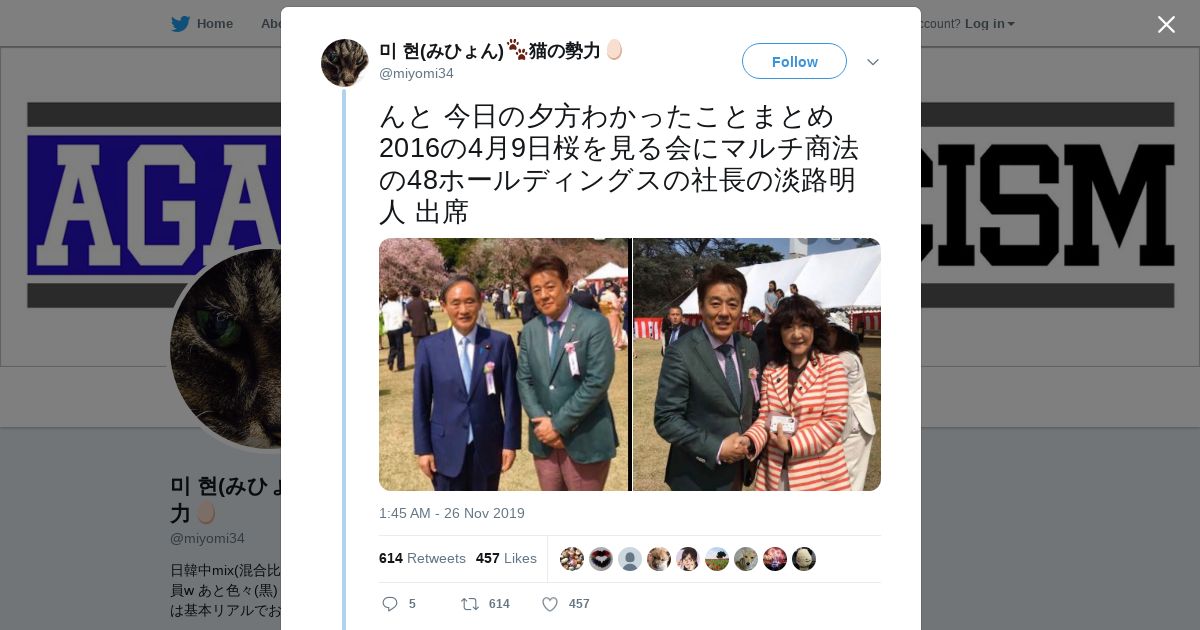1200x630 pixels.
Task: Click the Twitter bird Home icon
Action: point(180,24)
